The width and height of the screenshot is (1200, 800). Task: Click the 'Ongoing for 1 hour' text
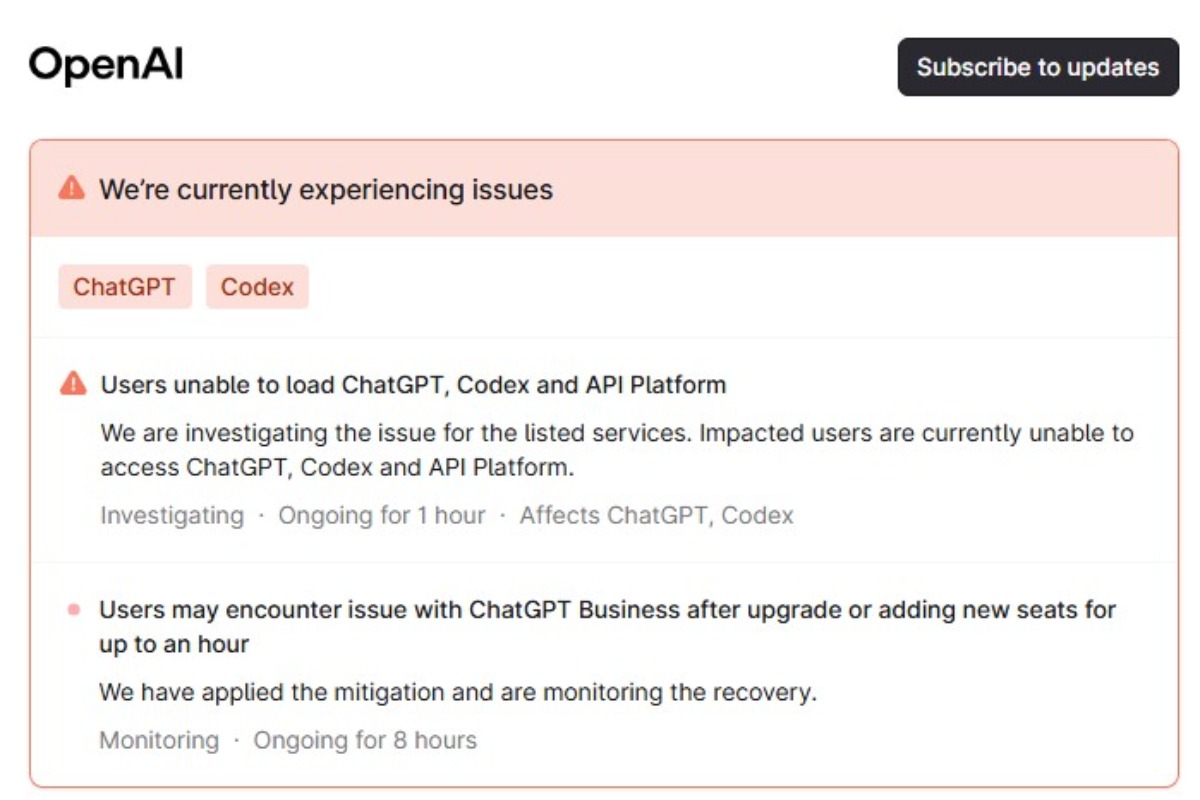pyautogui.click(x=381, y=516)
